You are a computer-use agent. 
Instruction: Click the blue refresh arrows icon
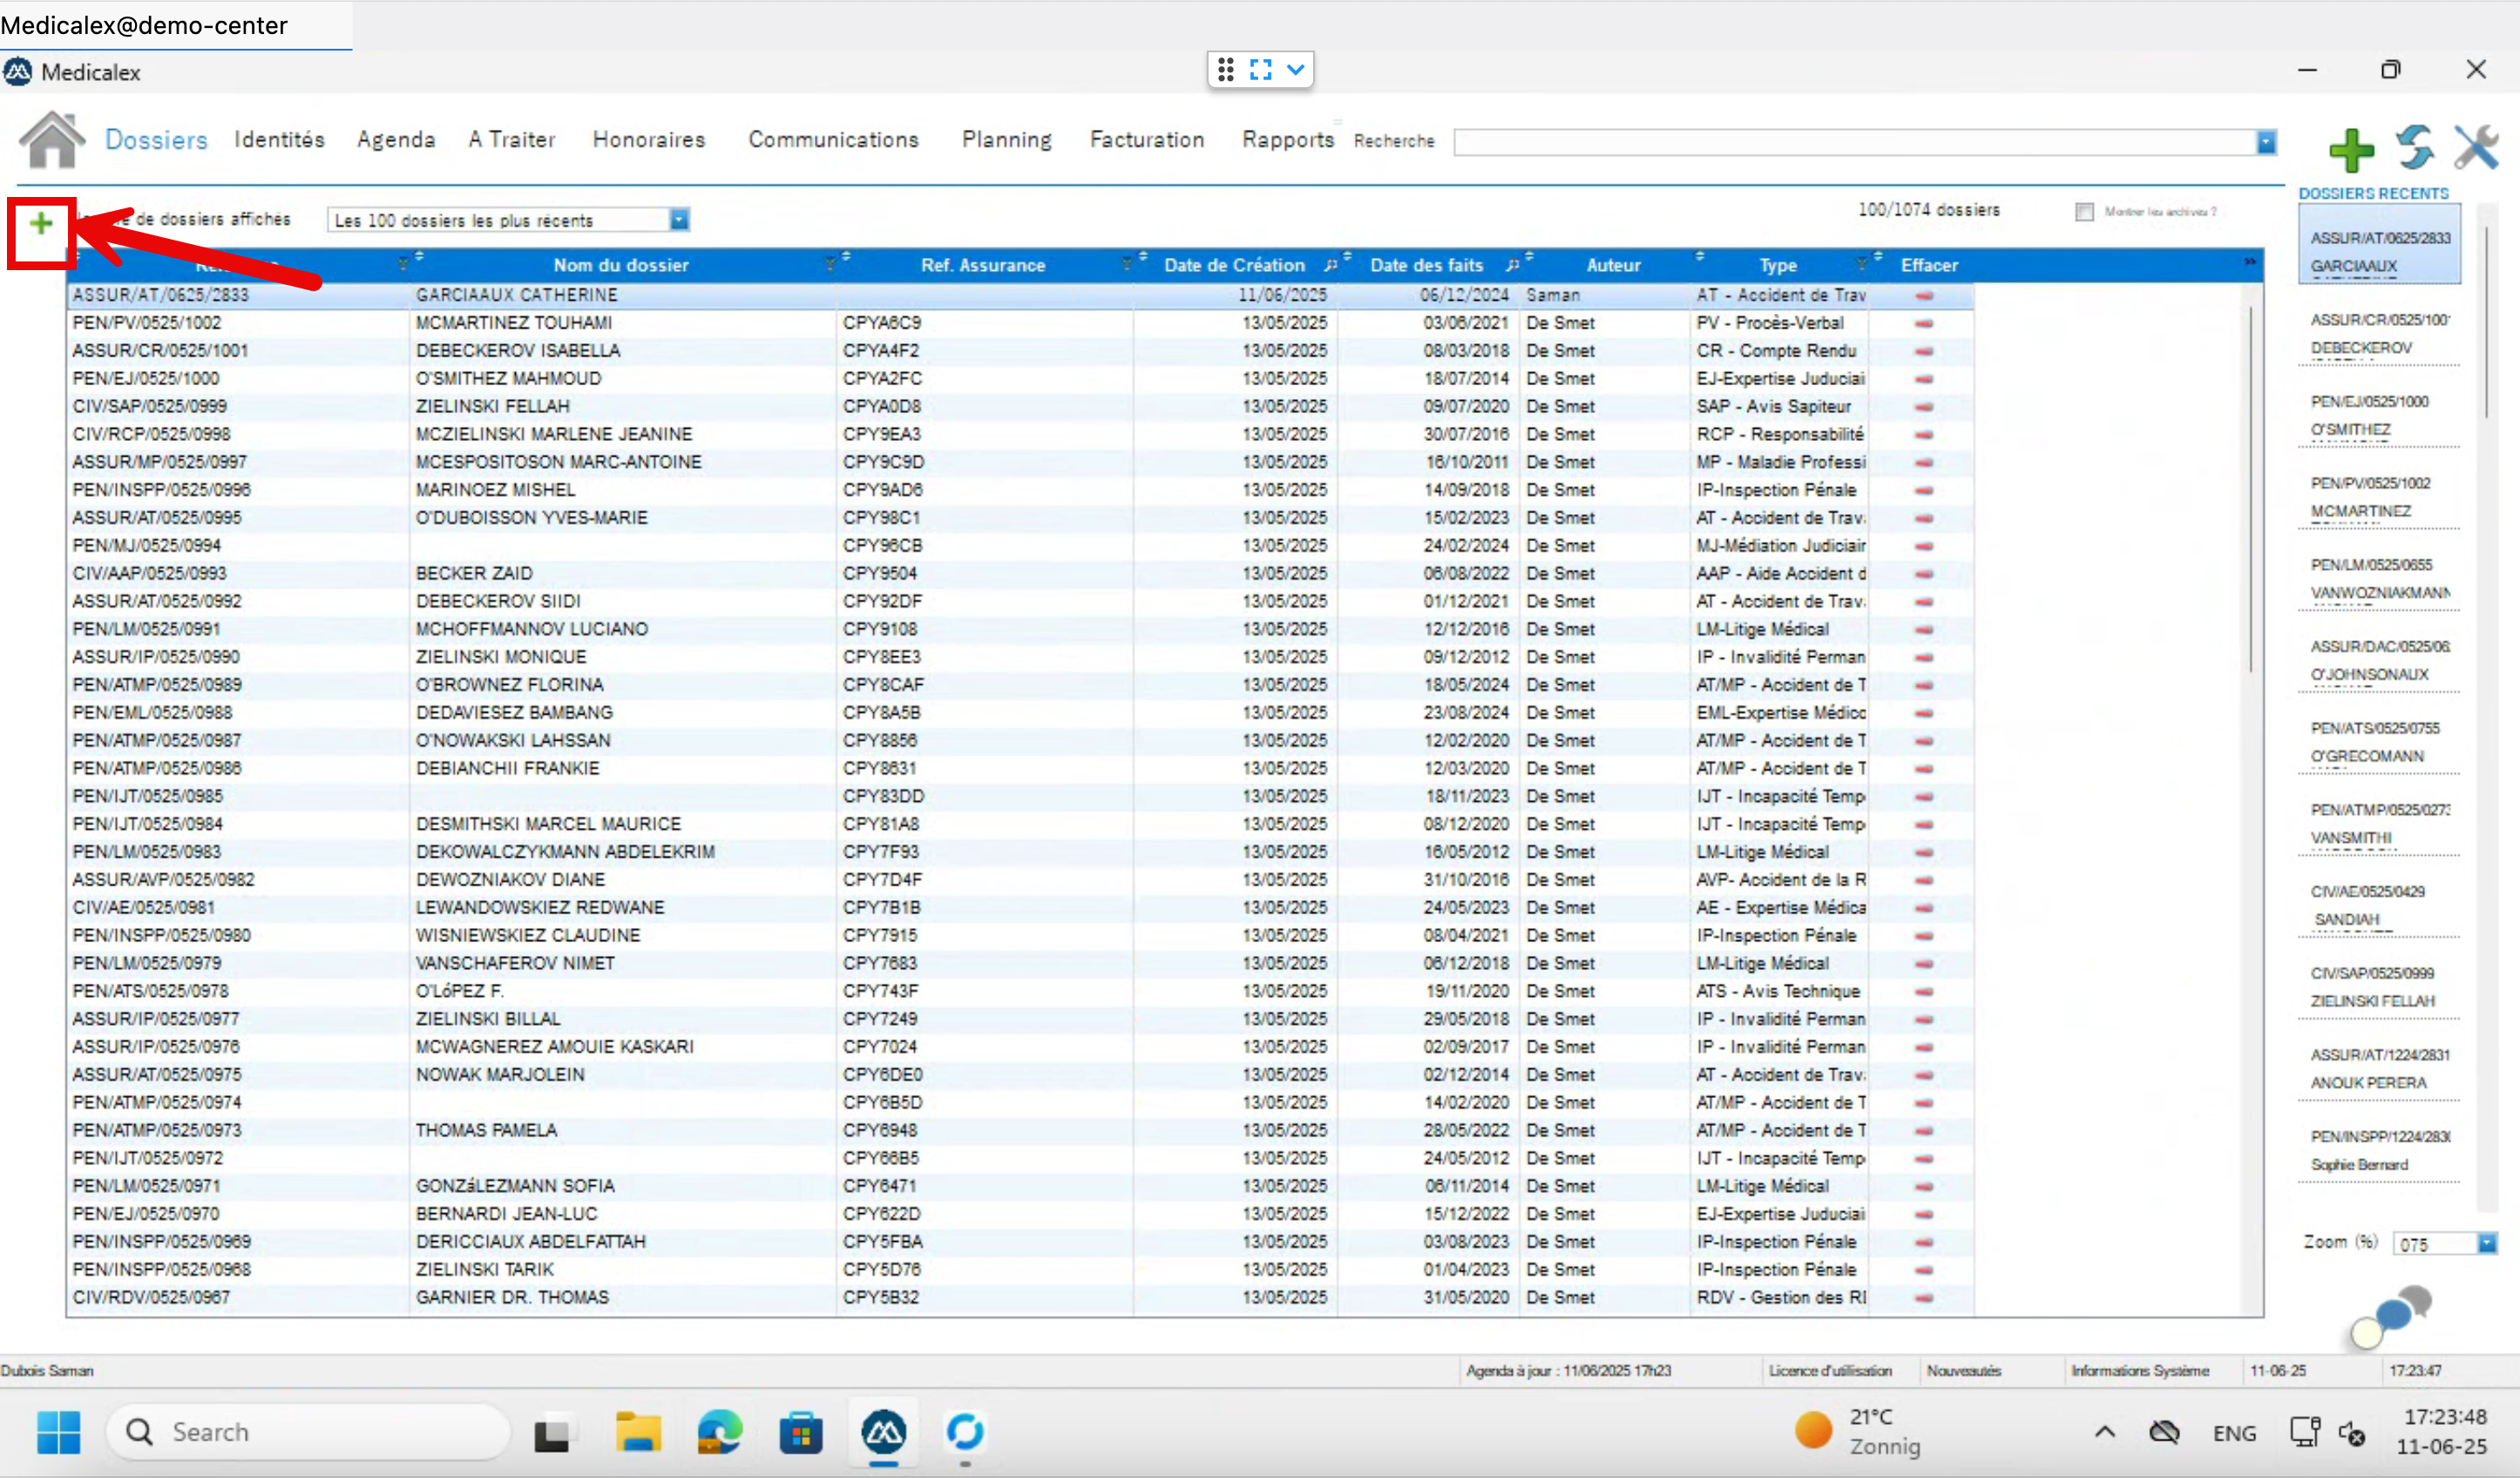coord(2414,148)
